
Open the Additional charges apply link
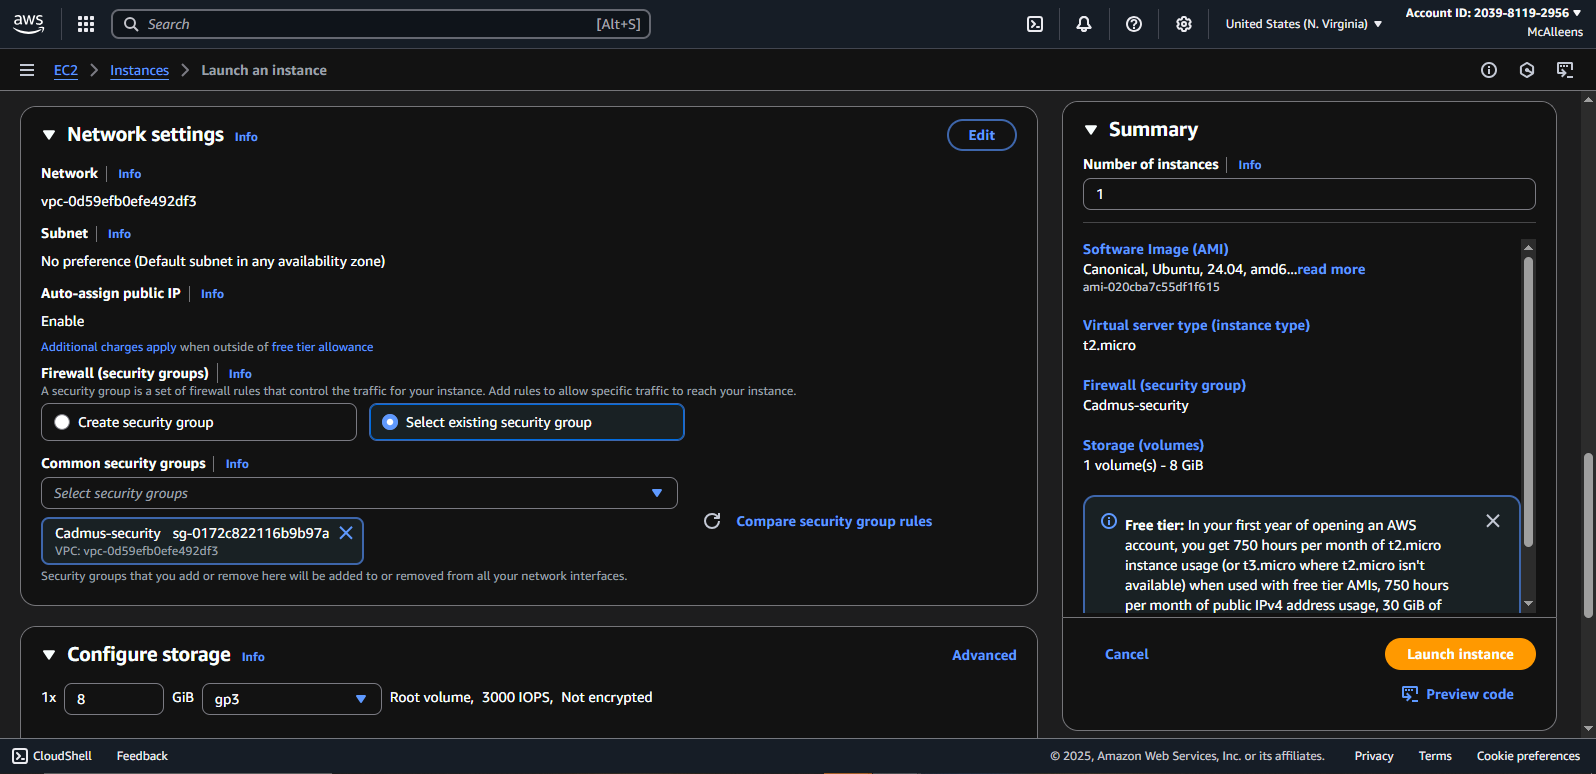109,347
